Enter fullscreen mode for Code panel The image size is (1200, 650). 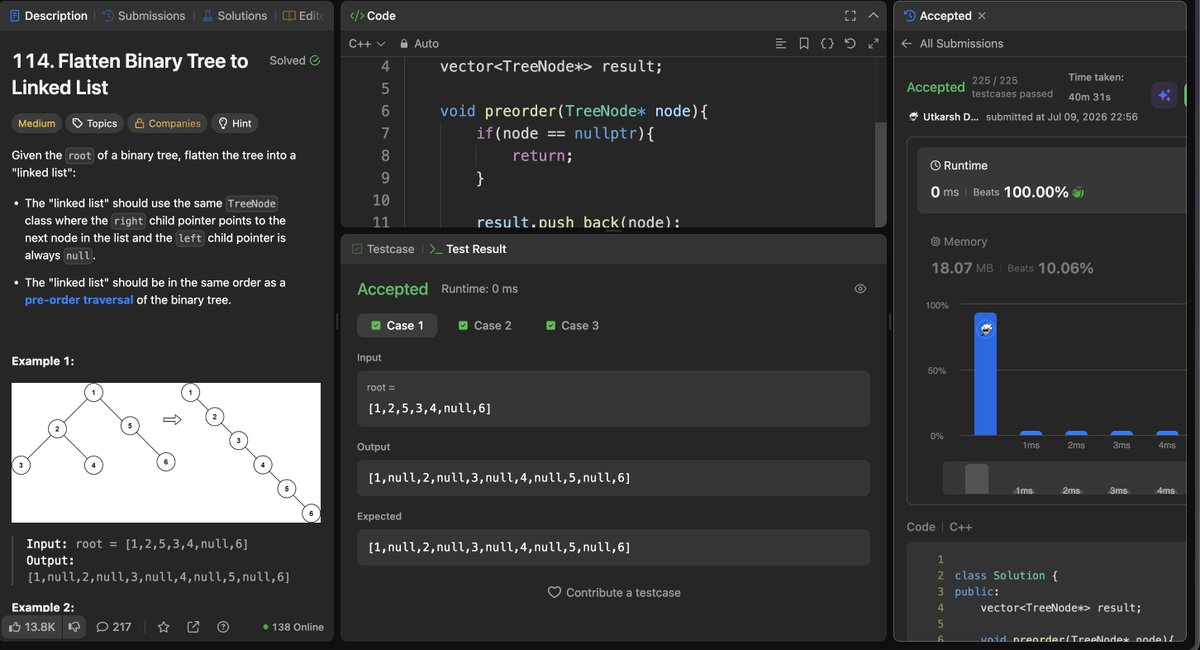(x=850, y=16)
